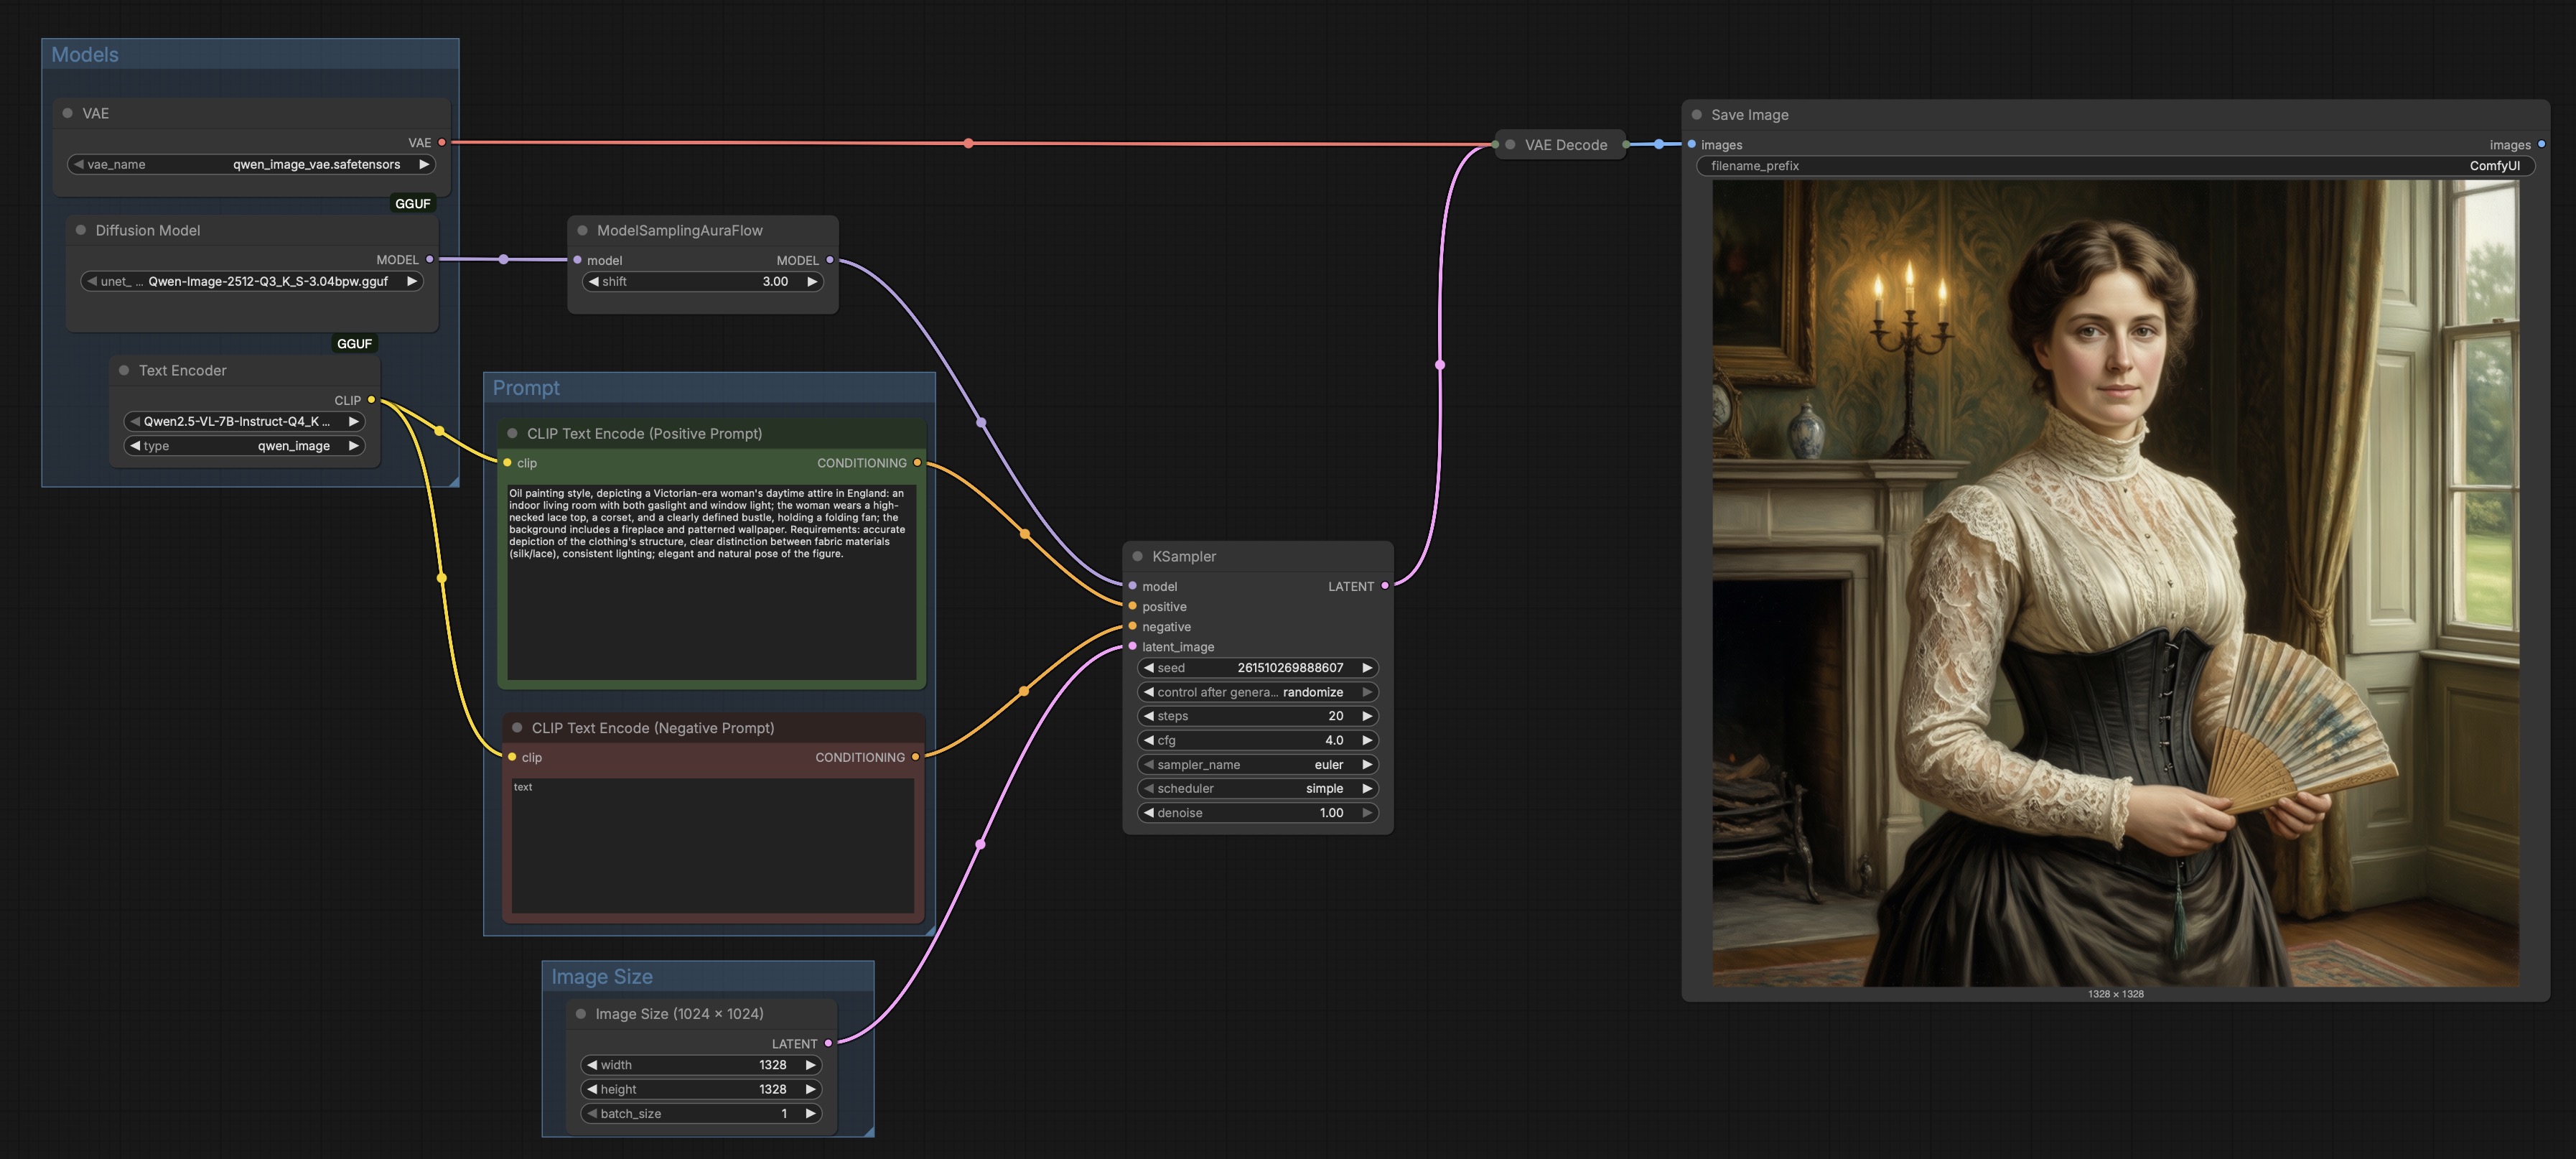Collapse the Image Size node dot

(x=581, y=1013)
